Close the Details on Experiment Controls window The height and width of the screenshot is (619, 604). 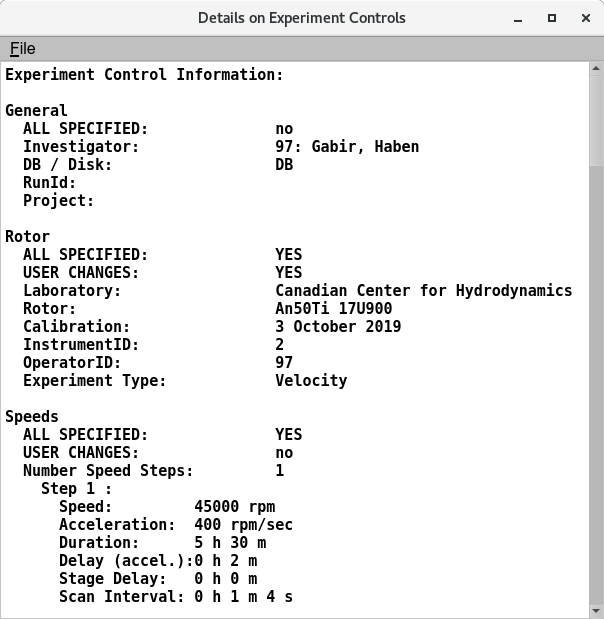[583, 18]
